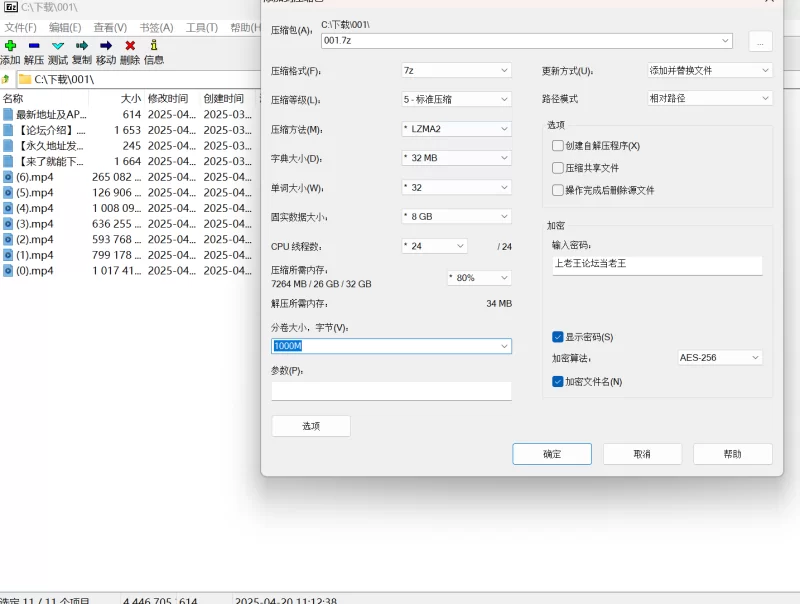Uncheck the 加密文件名(N) checkbox
This screenshot has height=604, width=800.
558,382
